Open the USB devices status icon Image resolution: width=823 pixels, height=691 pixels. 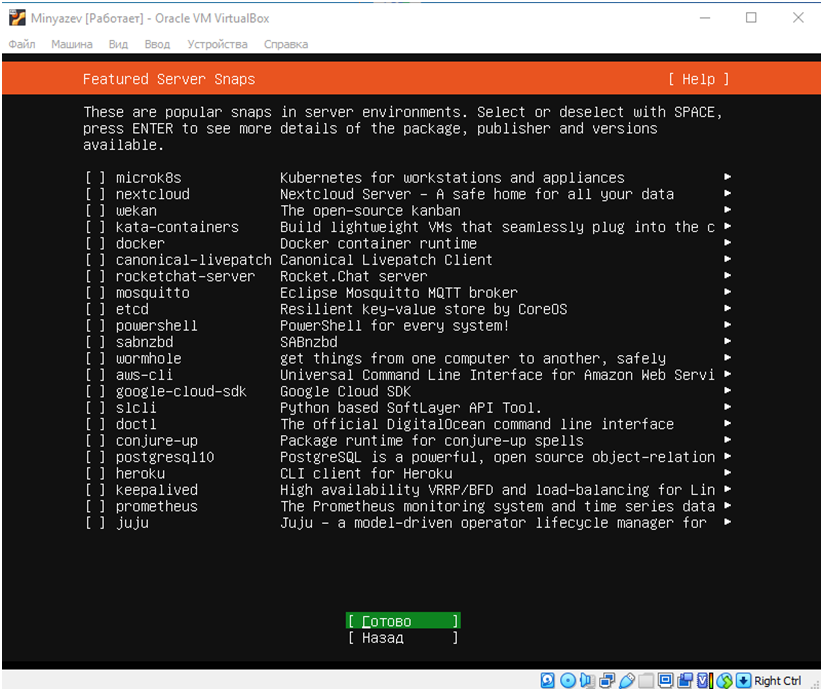(626, 681)
